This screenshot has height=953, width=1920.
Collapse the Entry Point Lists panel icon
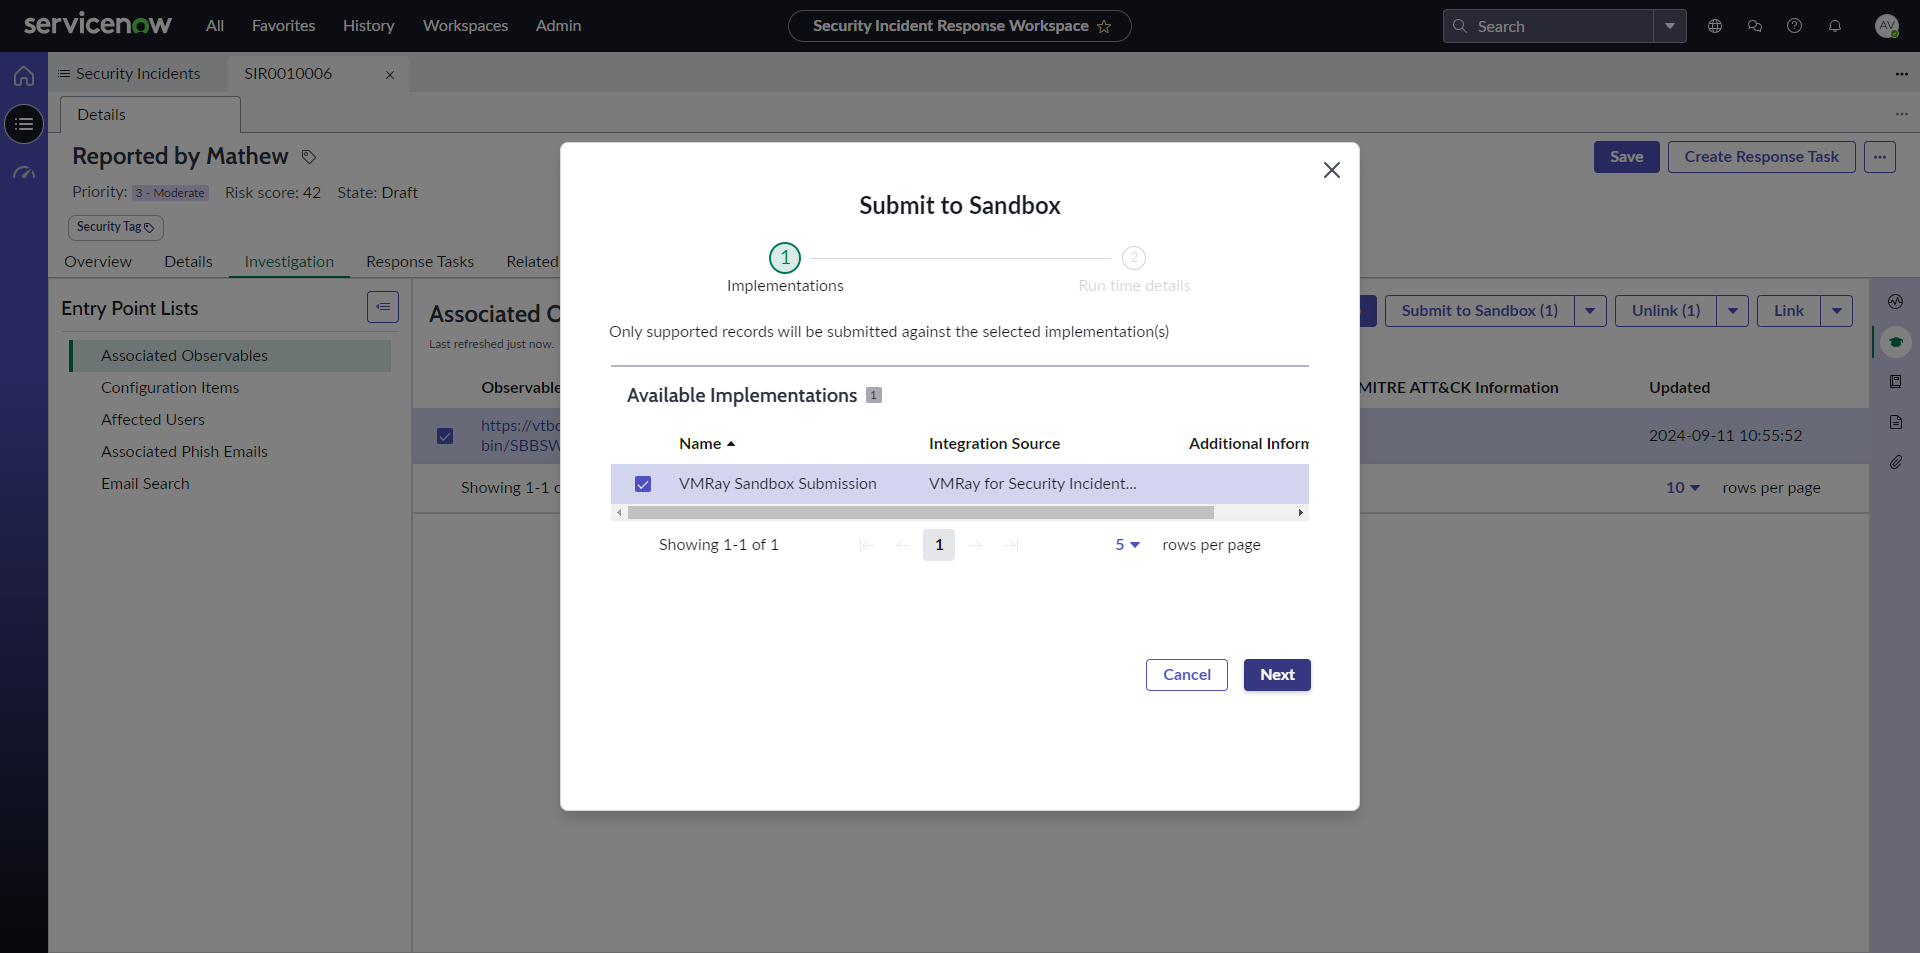coord(383,307)
